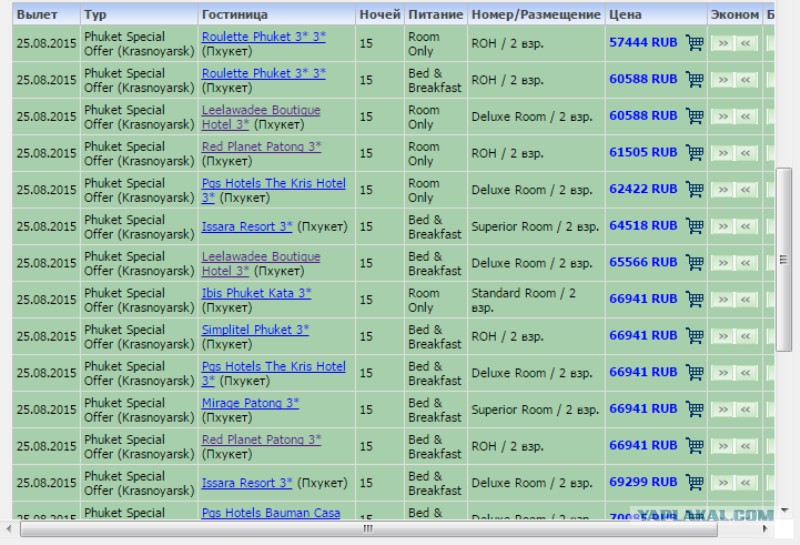
Task: Click the « button in the Ibis Phuket Kata row
Action: pyautogui.click(x=745, y=300)
